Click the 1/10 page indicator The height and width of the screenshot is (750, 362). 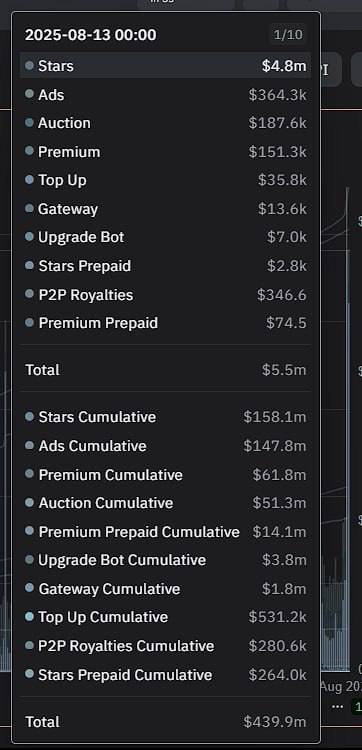coord(287,35)
